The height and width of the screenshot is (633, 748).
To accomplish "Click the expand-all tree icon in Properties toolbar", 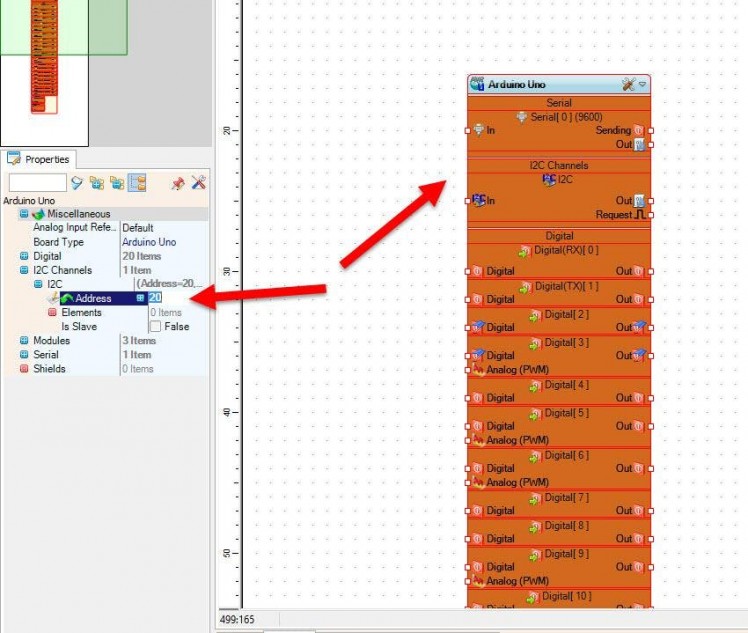I will click(97, 183).
